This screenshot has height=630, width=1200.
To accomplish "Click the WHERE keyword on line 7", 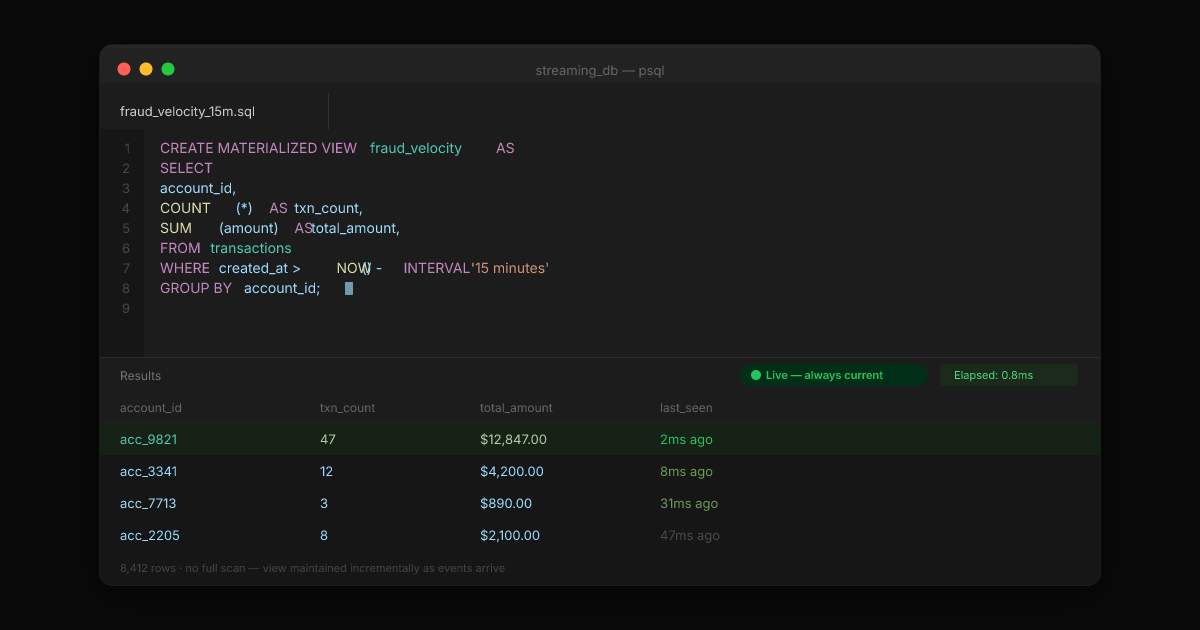I will [185, 268].
